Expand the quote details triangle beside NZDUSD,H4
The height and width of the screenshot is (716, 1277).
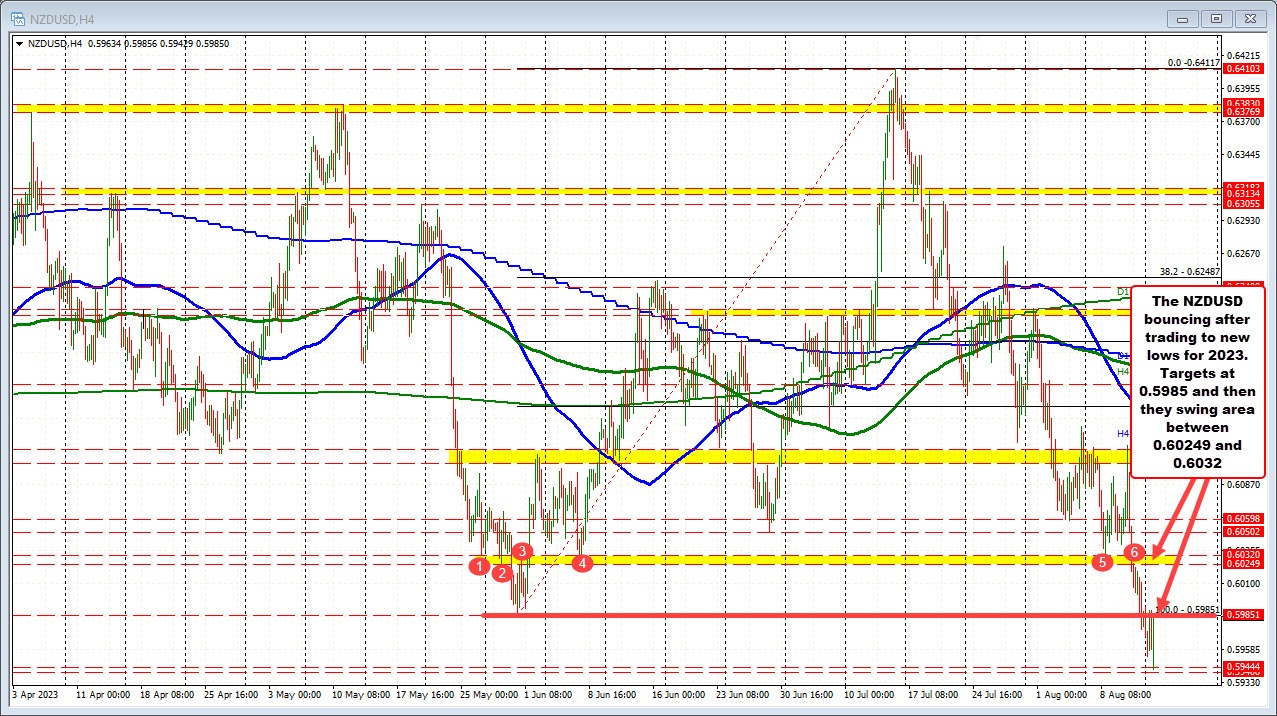18,44
